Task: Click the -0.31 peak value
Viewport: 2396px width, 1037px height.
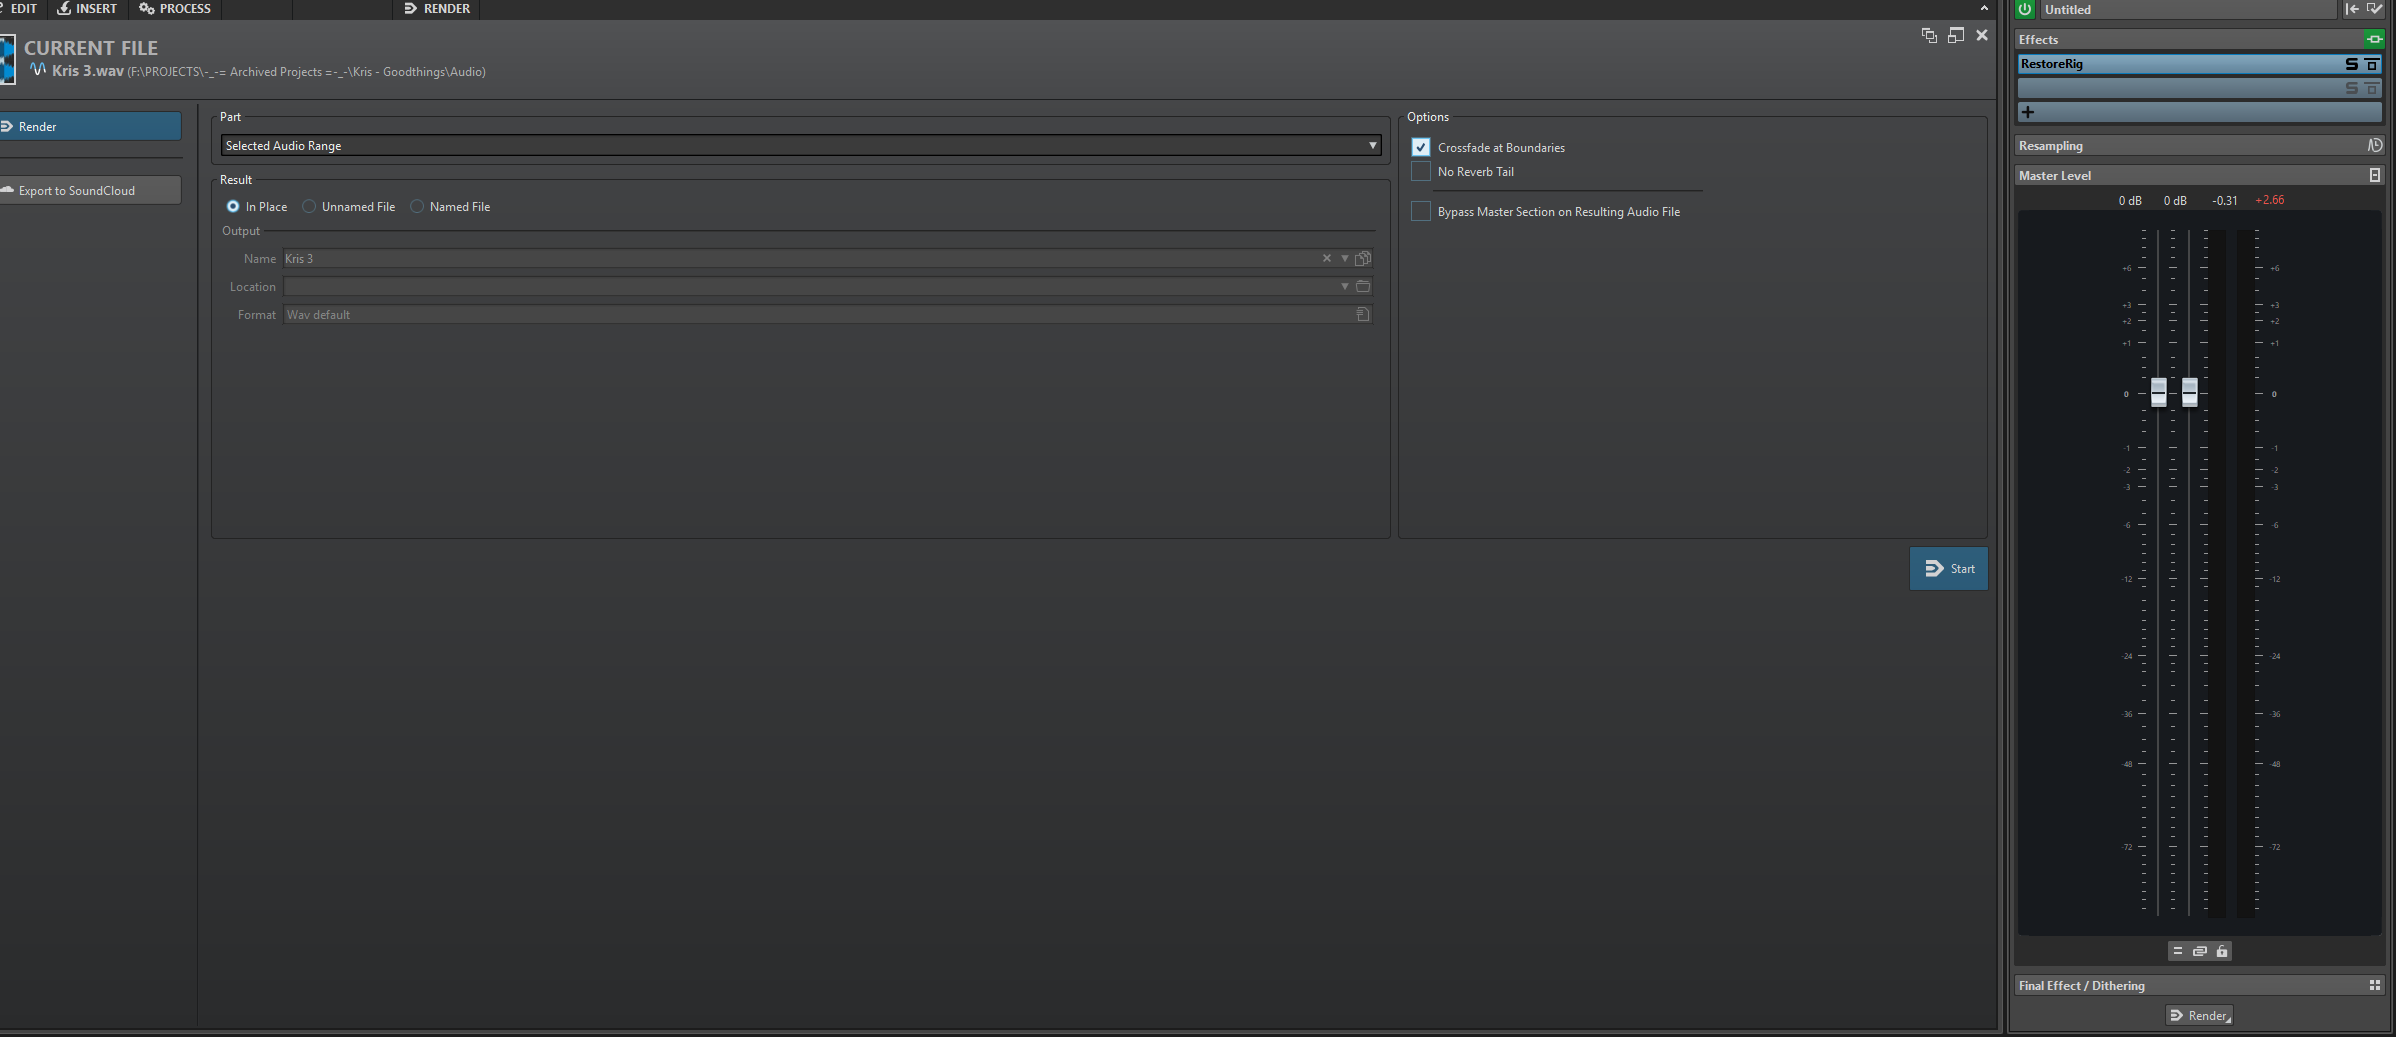Action: [x=2225, y=200]
